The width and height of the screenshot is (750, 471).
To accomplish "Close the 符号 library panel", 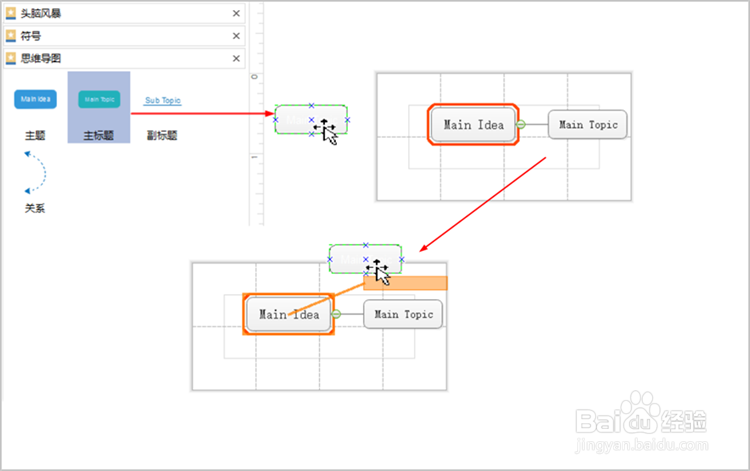I will (x=236, y=36).
